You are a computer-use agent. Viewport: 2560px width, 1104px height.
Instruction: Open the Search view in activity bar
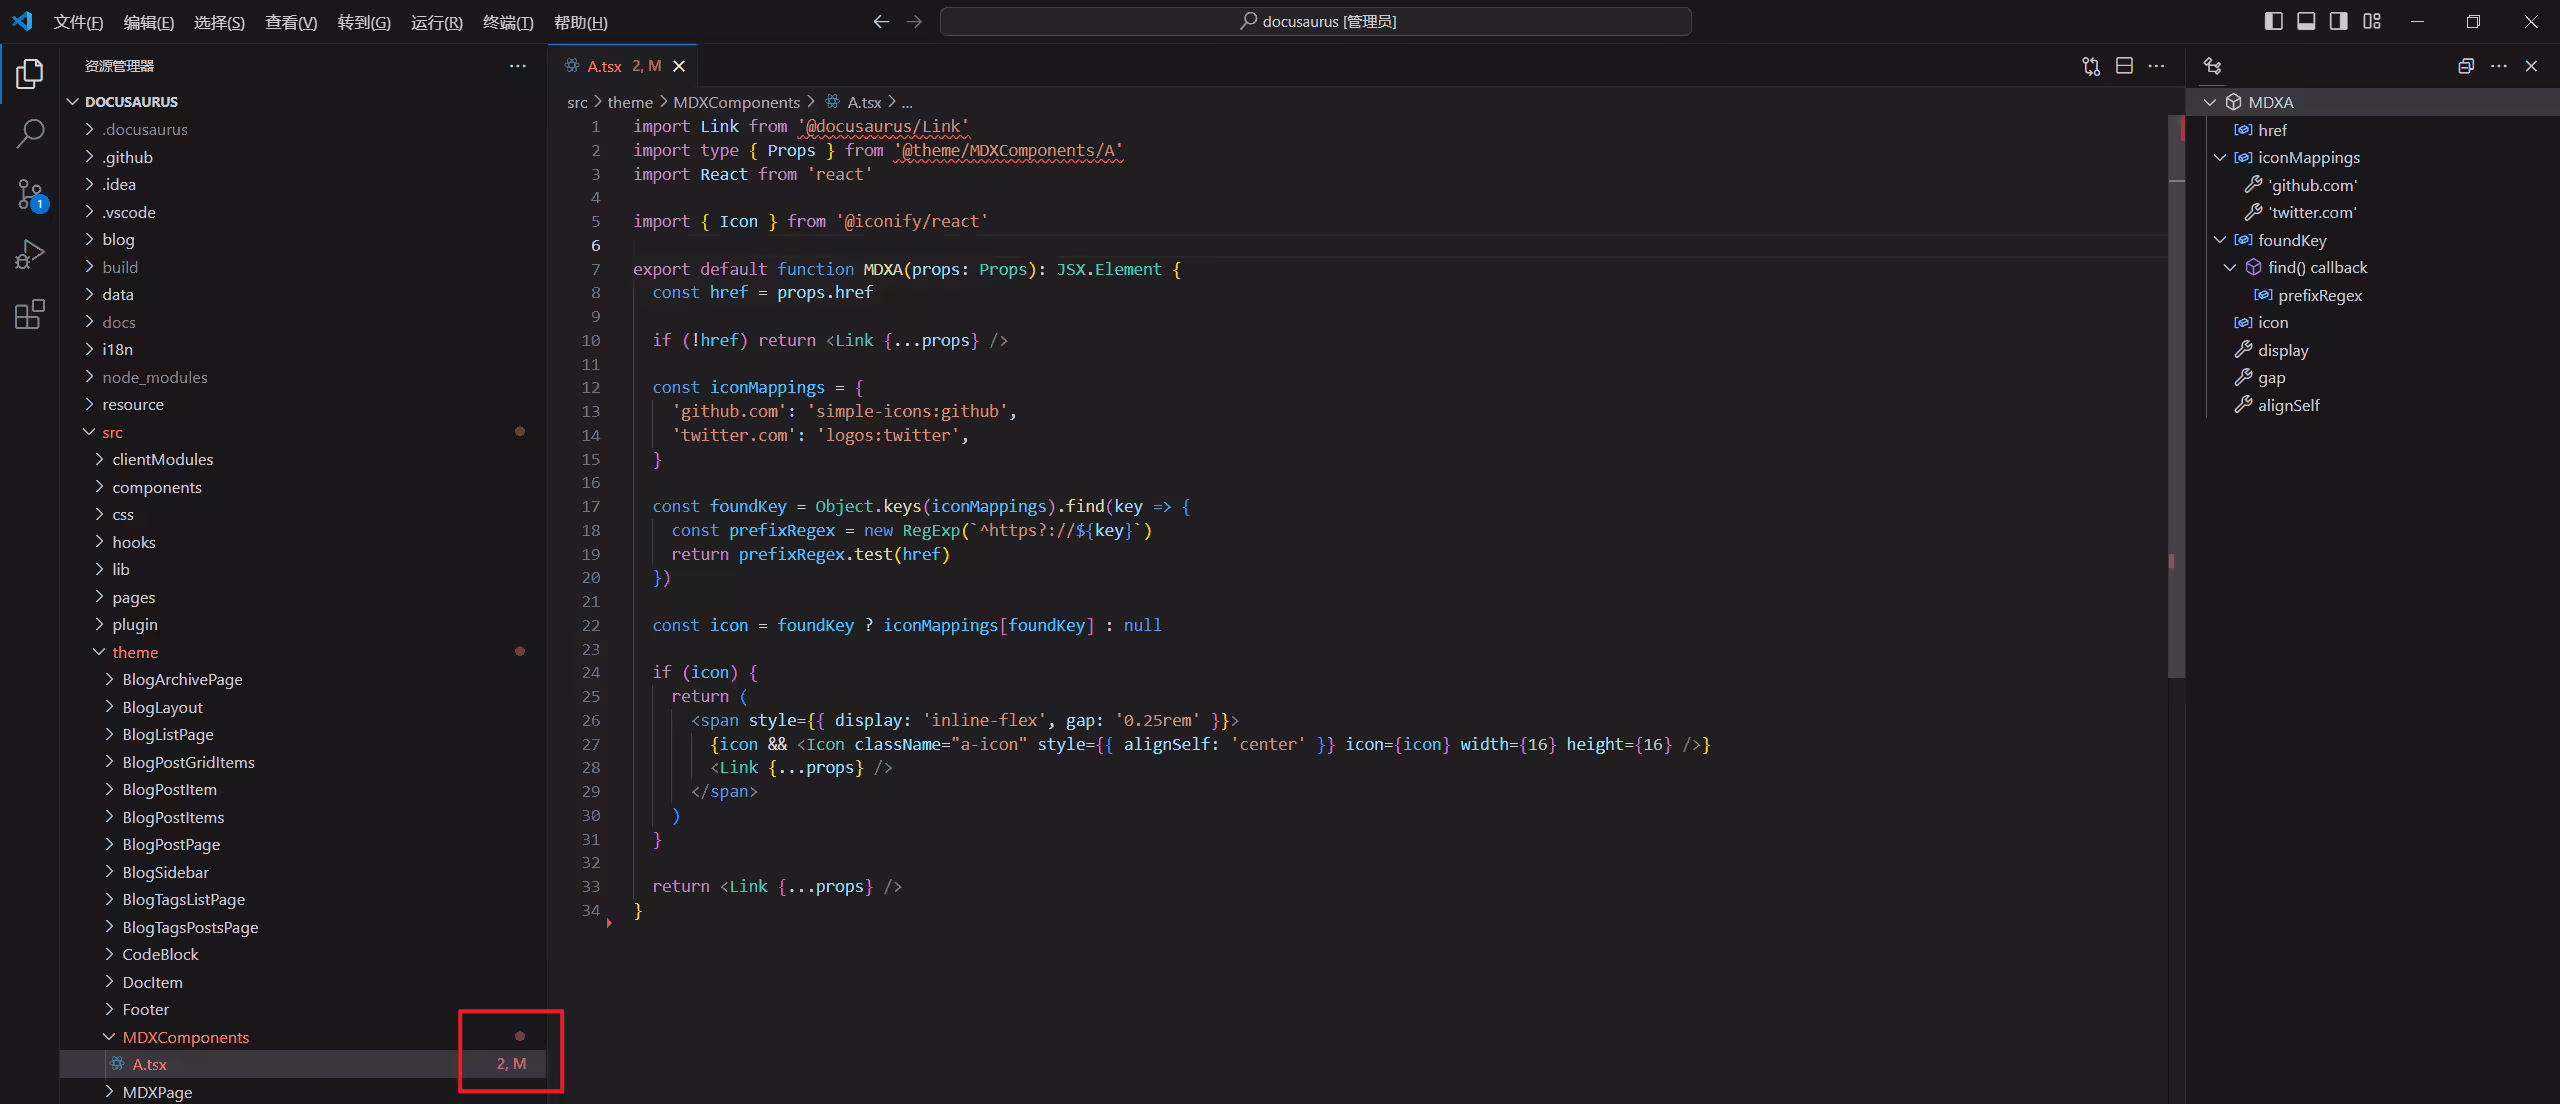[x=30, y=133]
